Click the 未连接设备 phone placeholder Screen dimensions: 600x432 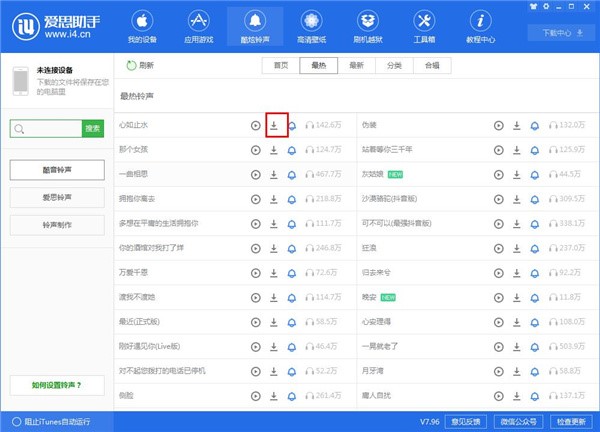(21, 81)
